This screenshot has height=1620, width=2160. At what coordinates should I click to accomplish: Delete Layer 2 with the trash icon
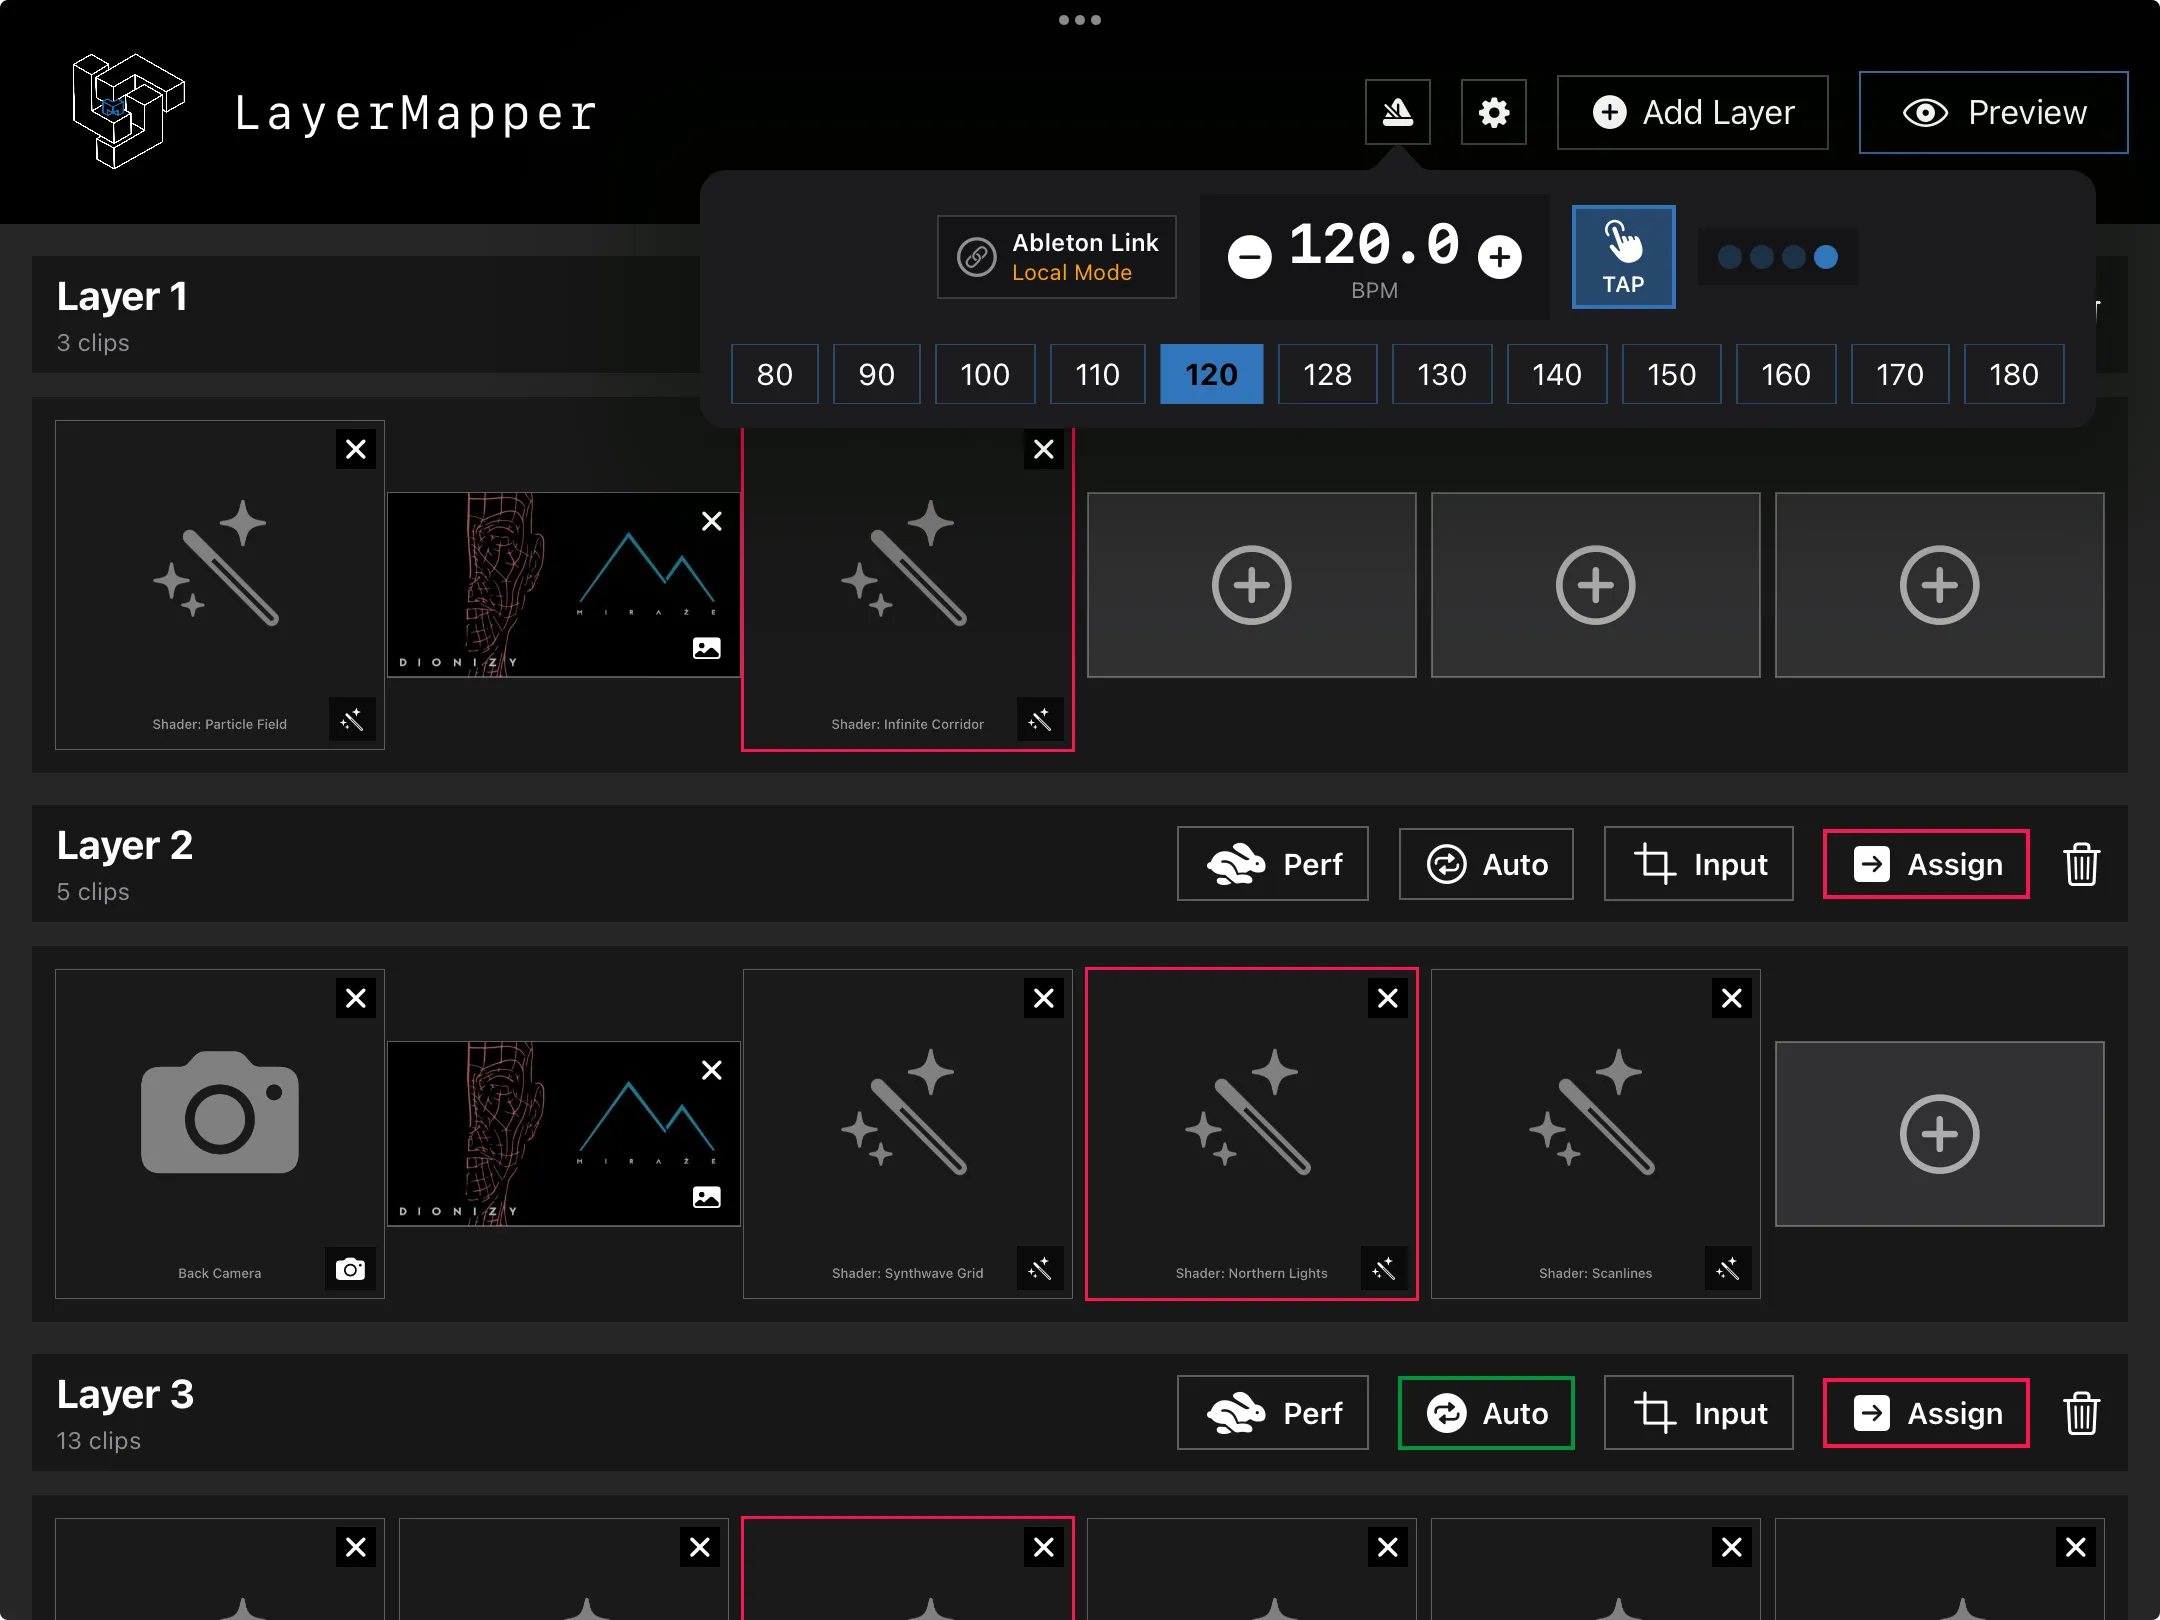click(2081, 864)
